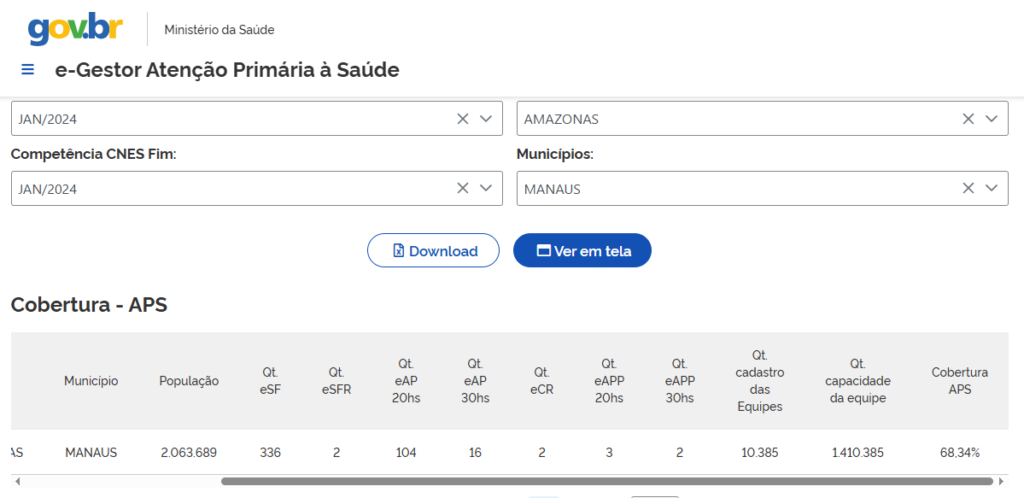Click the Ministério da Saúde header link
The image size is (1024, 498).
click(219, 30)
